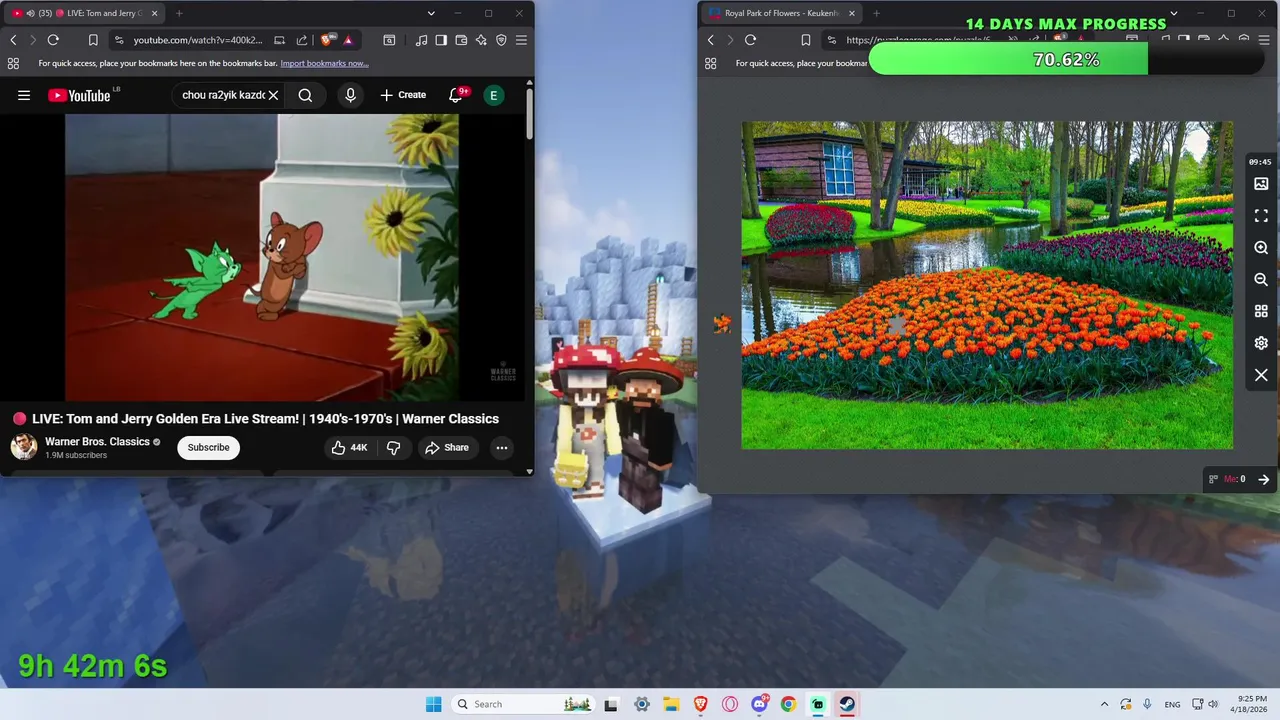This screenshot has height=720, width=1280.
Task: Go back in the puzzle browser window
Action: (711, 40)
